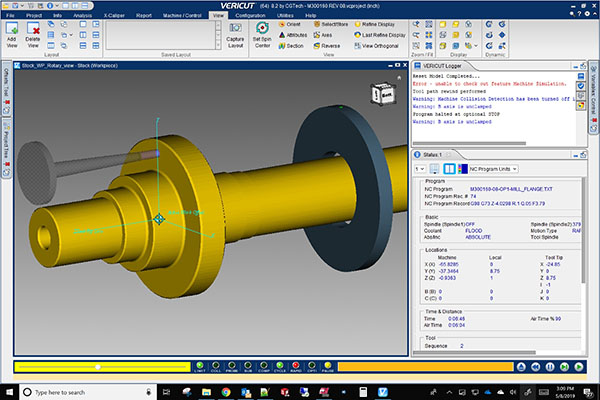Click the Windows taskbar search box
600x400 pixels.
click(x=60, y=390)
